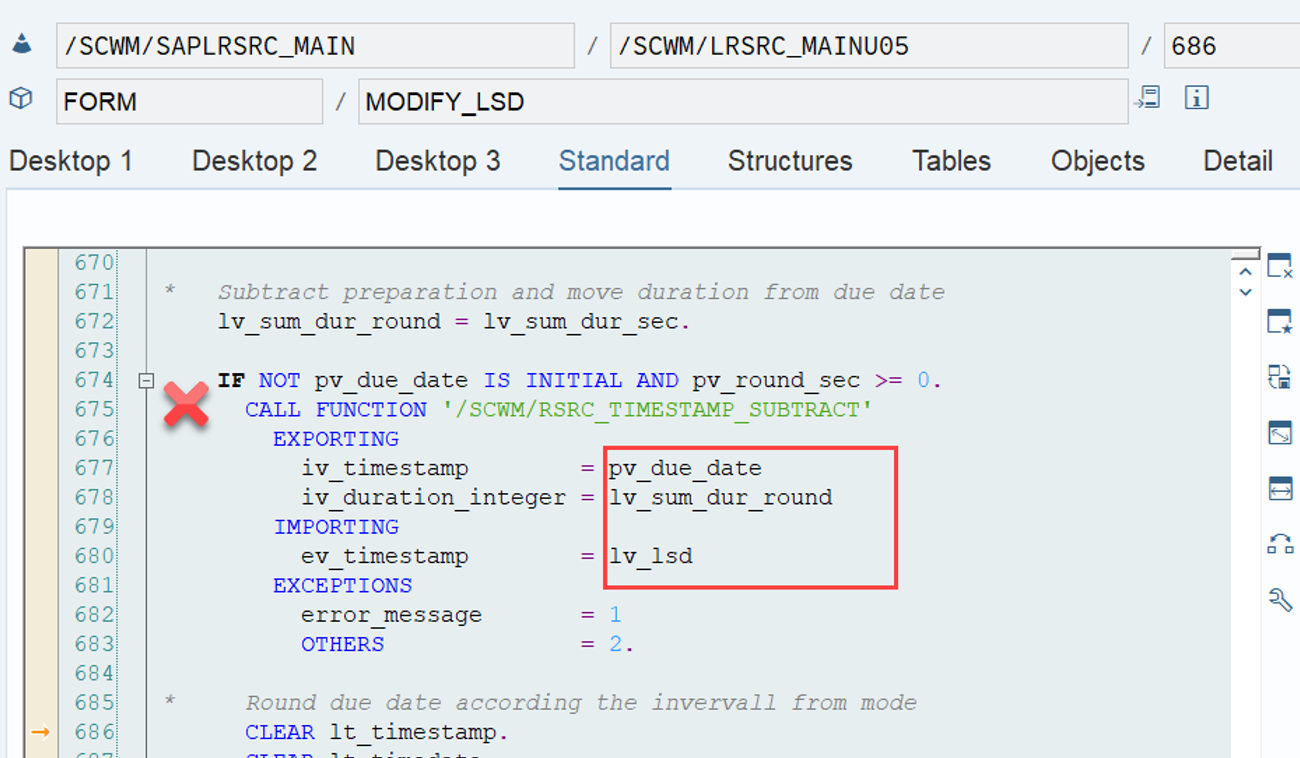Click the FORM event type field
The width and height of the screenshot is (1300, 758).
coord(189,102)
